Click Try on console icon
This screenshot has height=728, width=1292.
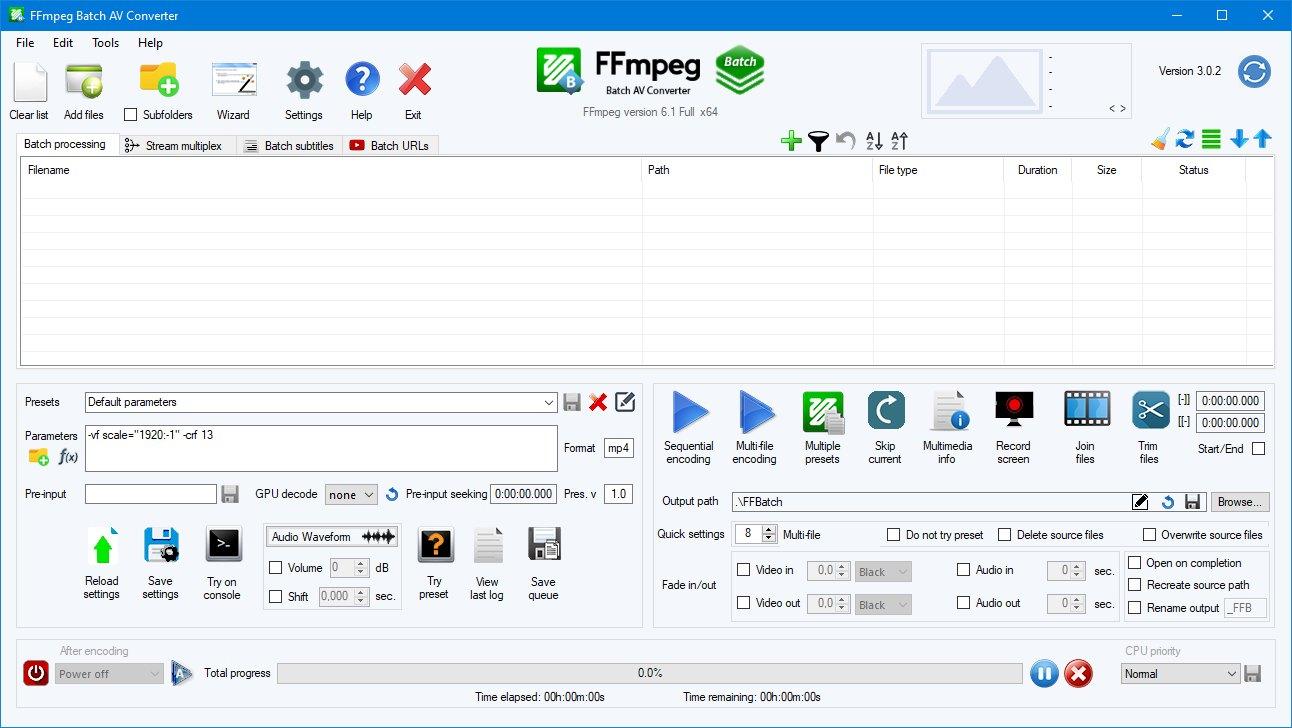tap(223, 545)
